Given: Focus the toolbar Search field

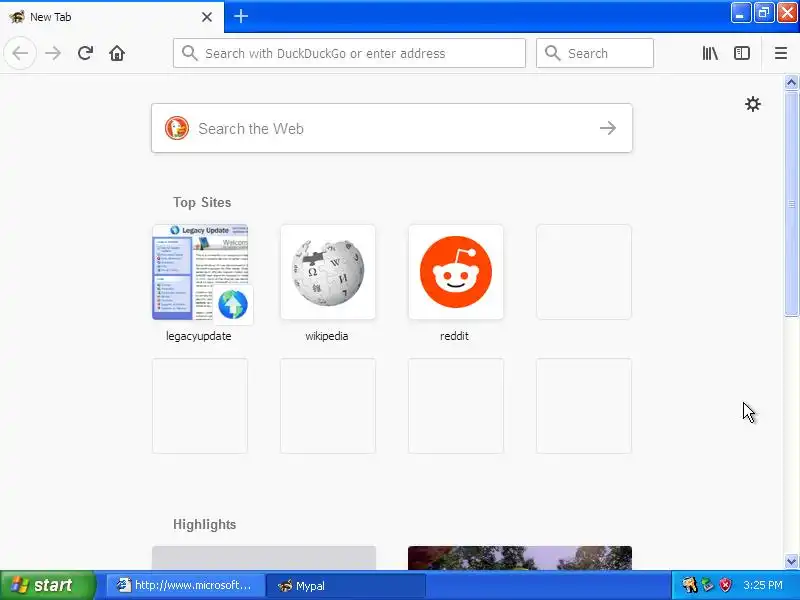Looking at the screenshot, I should coord(595,53).
